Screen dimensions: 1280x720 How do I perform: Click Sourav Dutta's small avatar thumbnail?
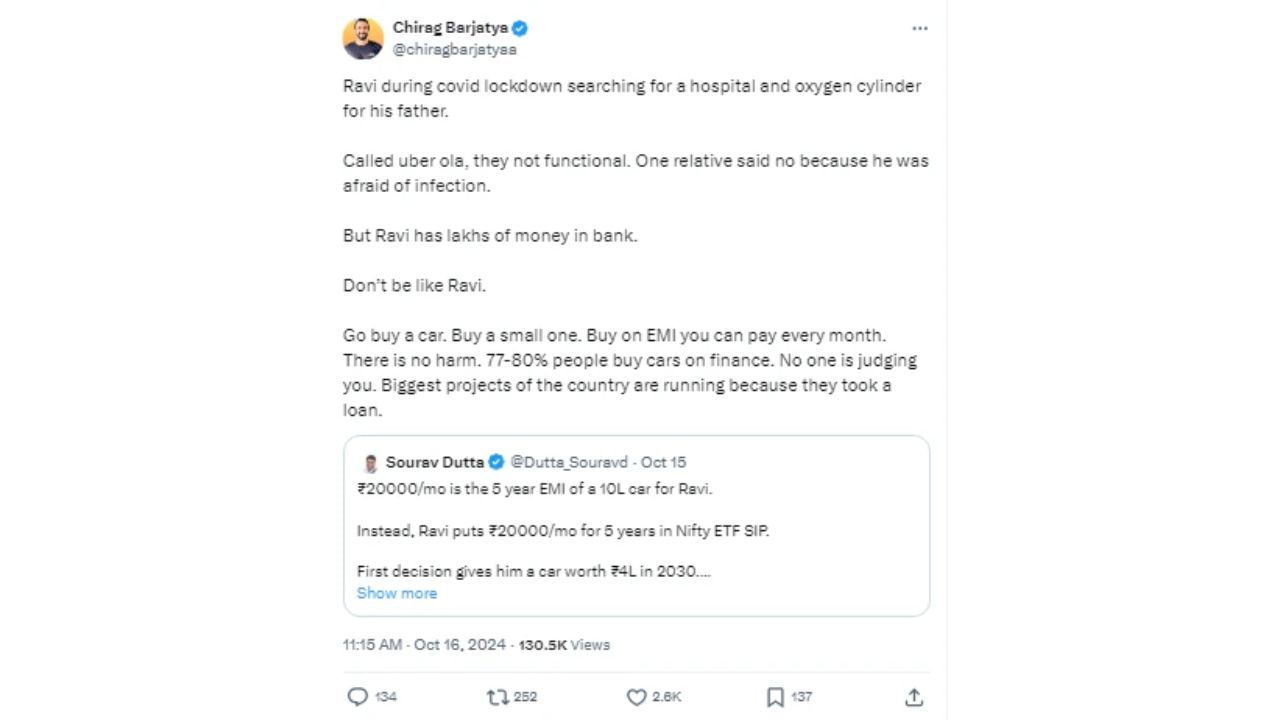[370, 462]
